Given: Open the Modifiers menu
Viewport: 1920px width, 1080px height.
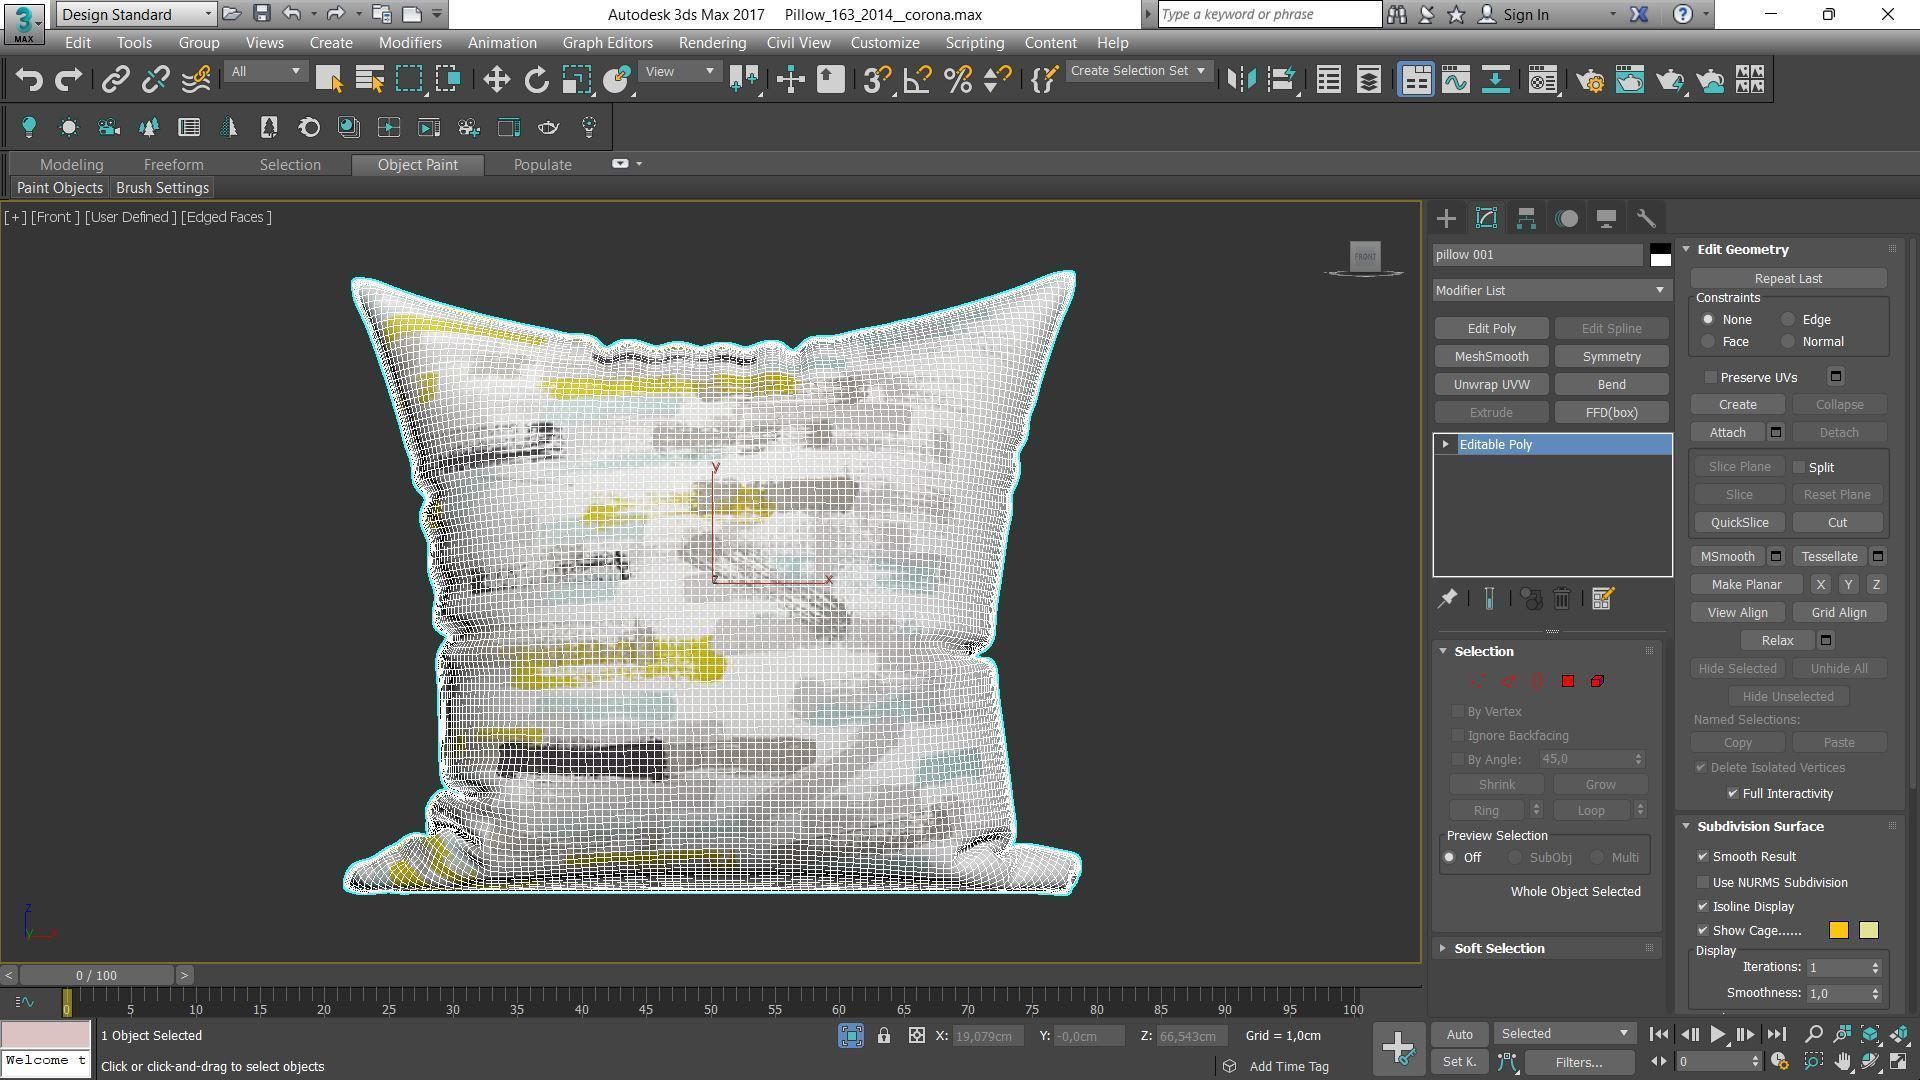Looking at the screenshot, I should [410, 43].
